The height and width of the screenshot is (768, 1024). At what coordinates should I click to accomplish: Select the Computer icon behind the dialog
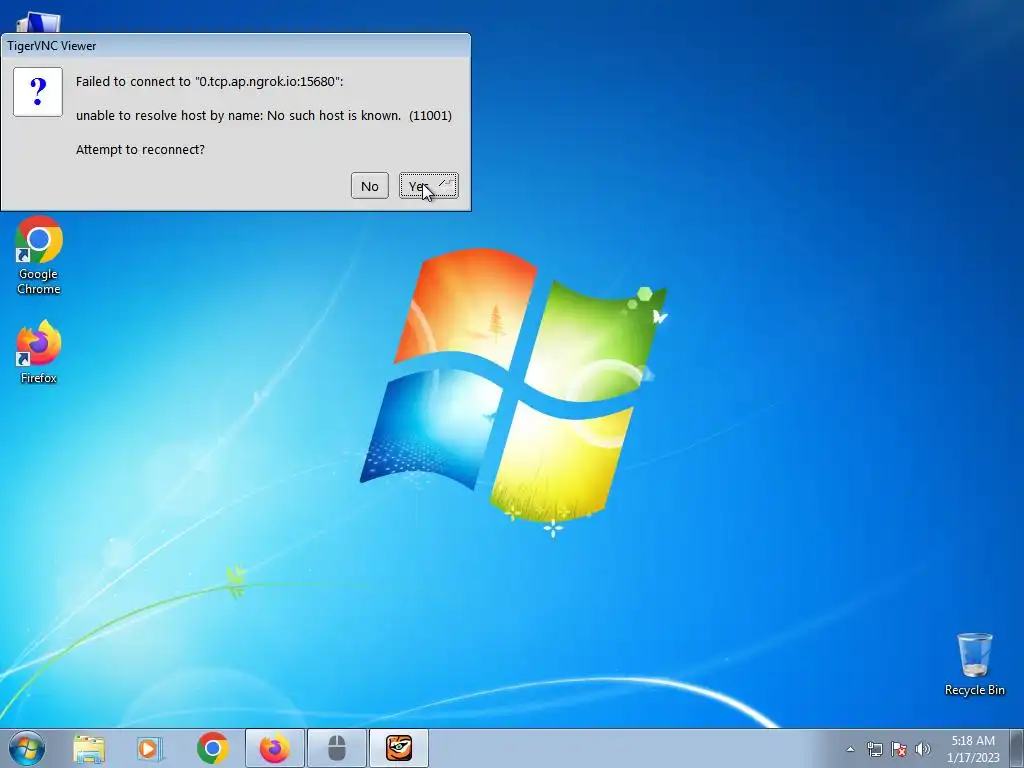[x=38, y=23]
